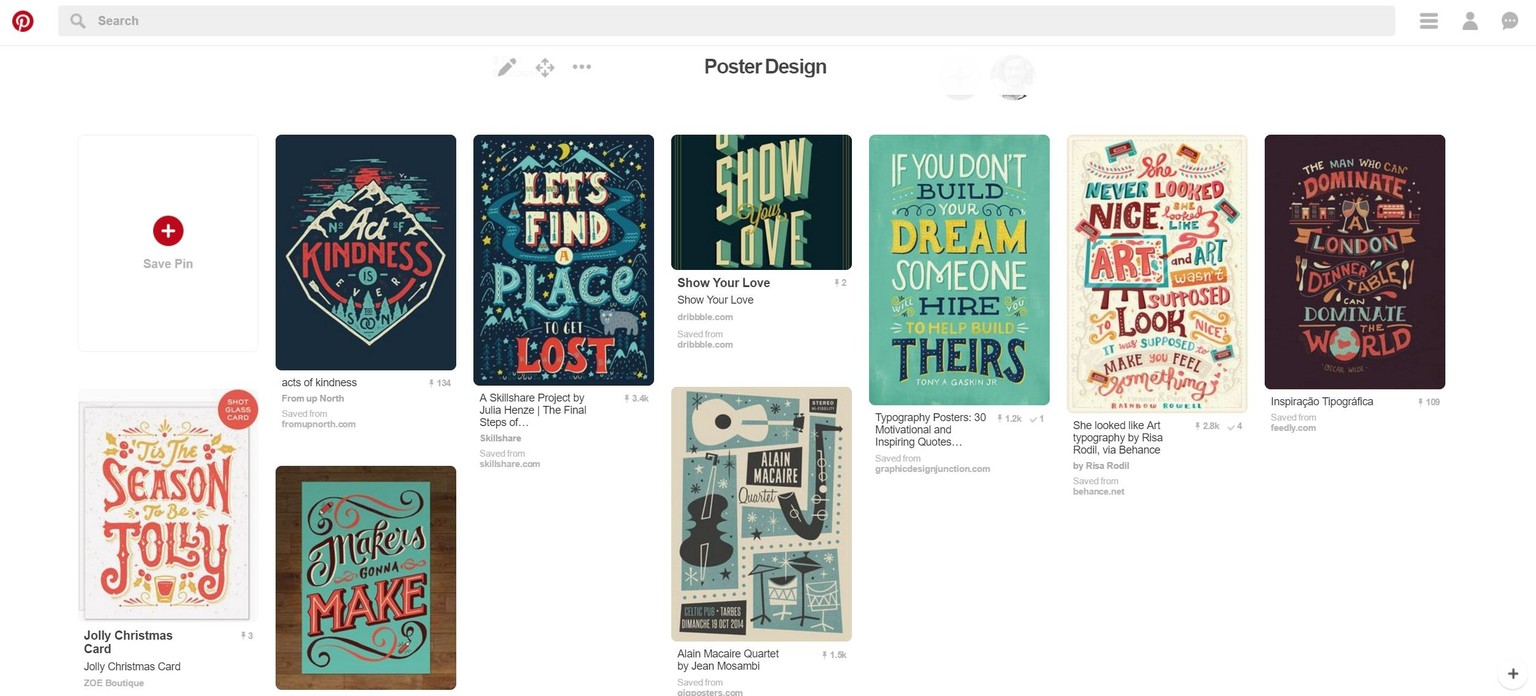Open the Season to be Jolly card

click(x=168, y=505)
